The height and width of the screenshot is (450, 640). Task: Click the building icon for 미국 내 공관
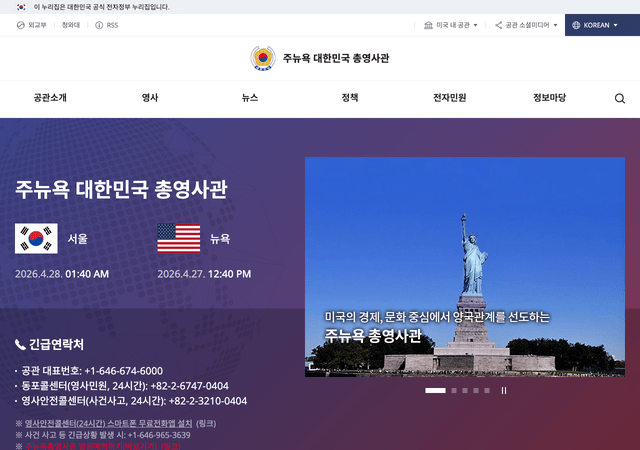pos(428,25)
